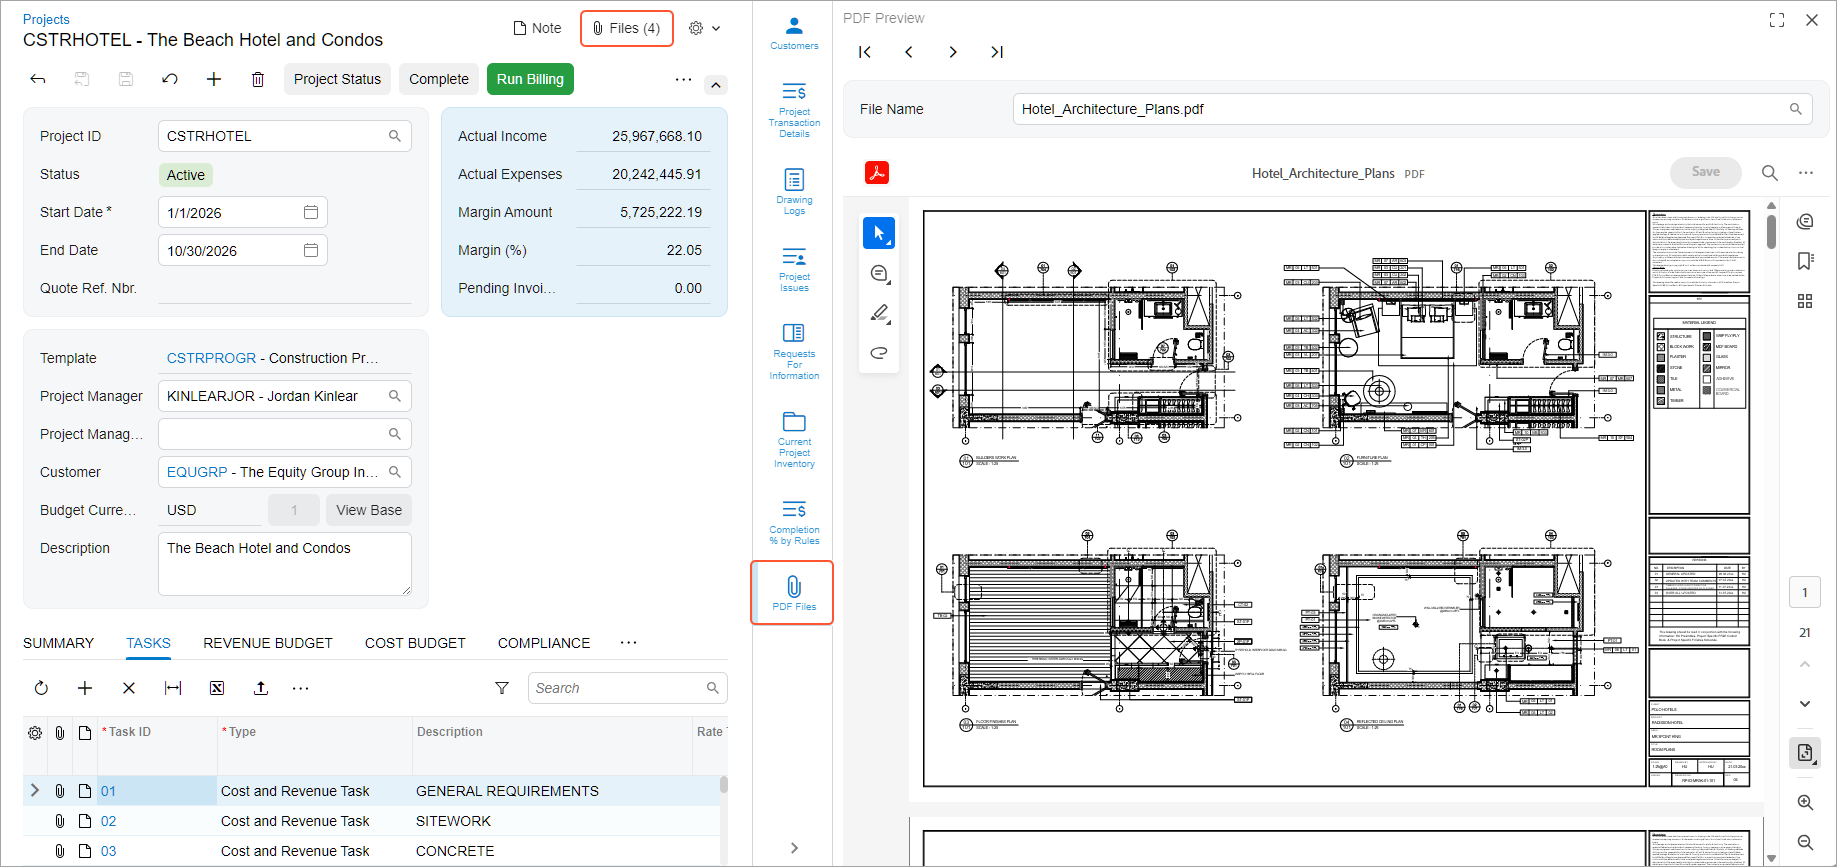Open PDF page thumbnails grid
1837x867 pixels.
pos(1805,301)
